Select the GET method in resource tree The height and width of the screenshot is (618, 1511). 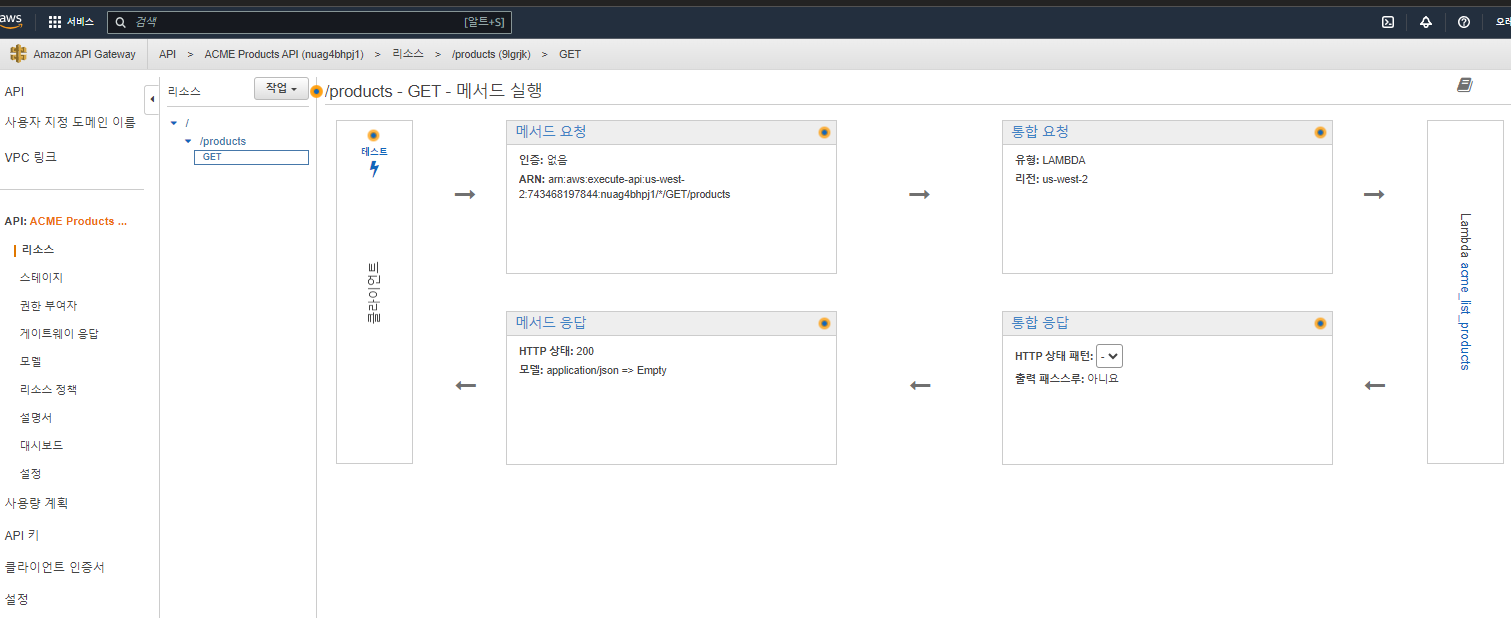251,157
